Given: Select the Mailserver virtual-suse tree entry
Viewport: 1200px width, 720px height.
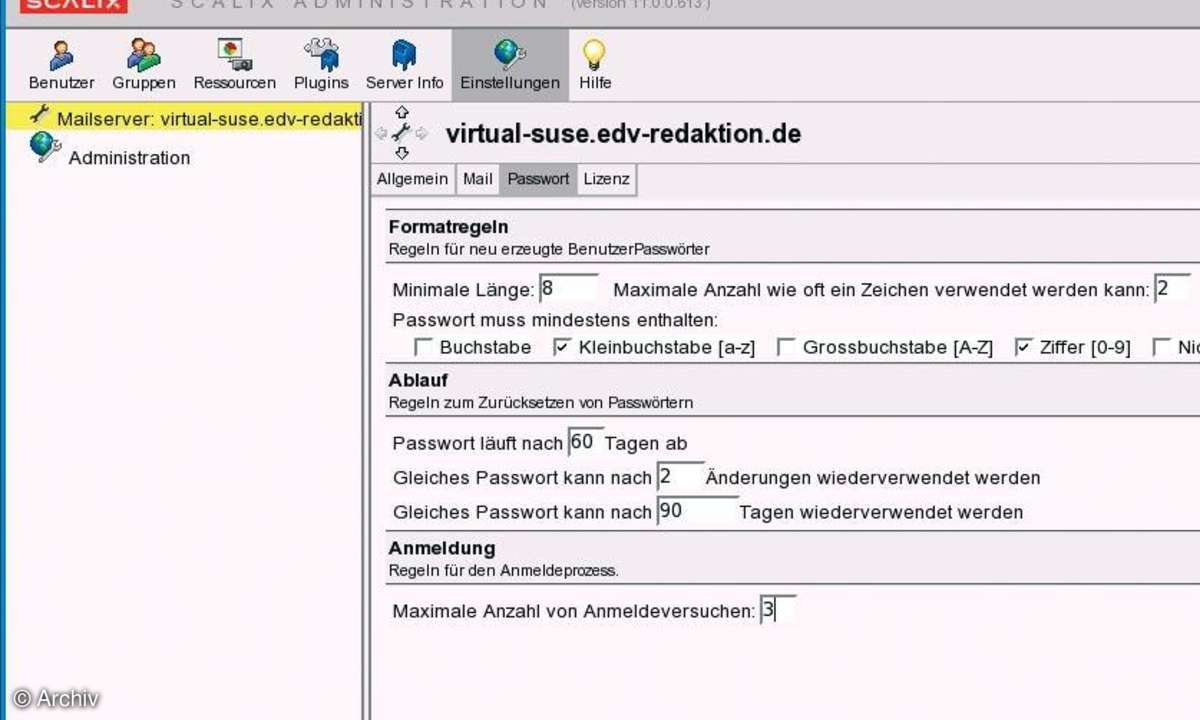Looking at the screenshot, I should (x=183, y=117).
